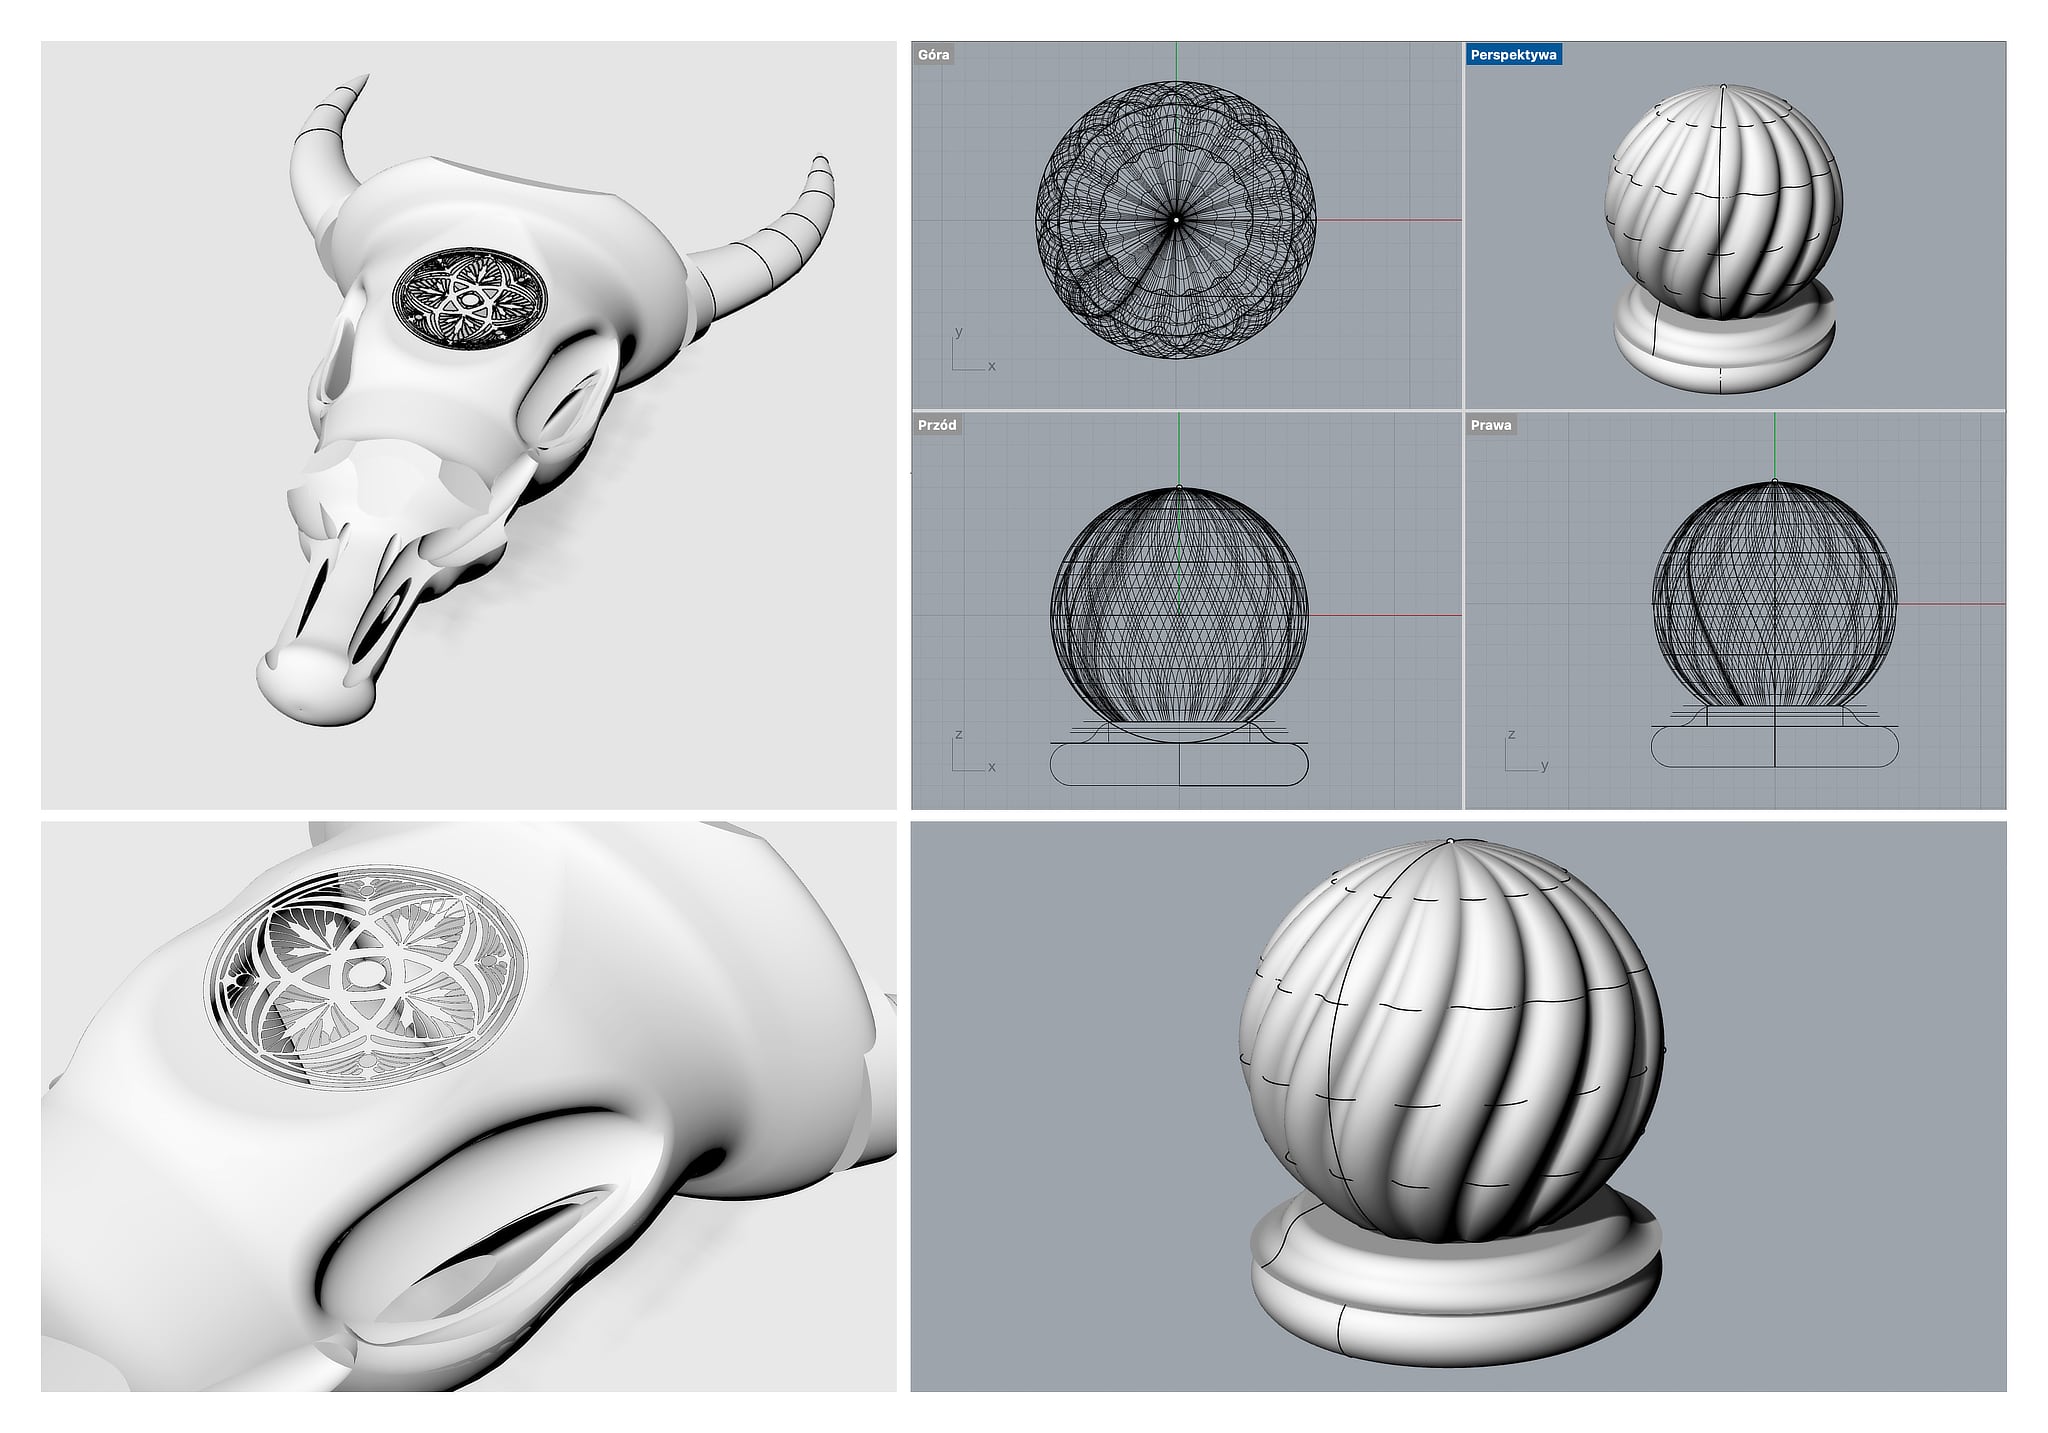Select the Perspektywa viewport label
Image resolution: width=2048 pixels, height=1433 pixels.
coord(1514,54)
